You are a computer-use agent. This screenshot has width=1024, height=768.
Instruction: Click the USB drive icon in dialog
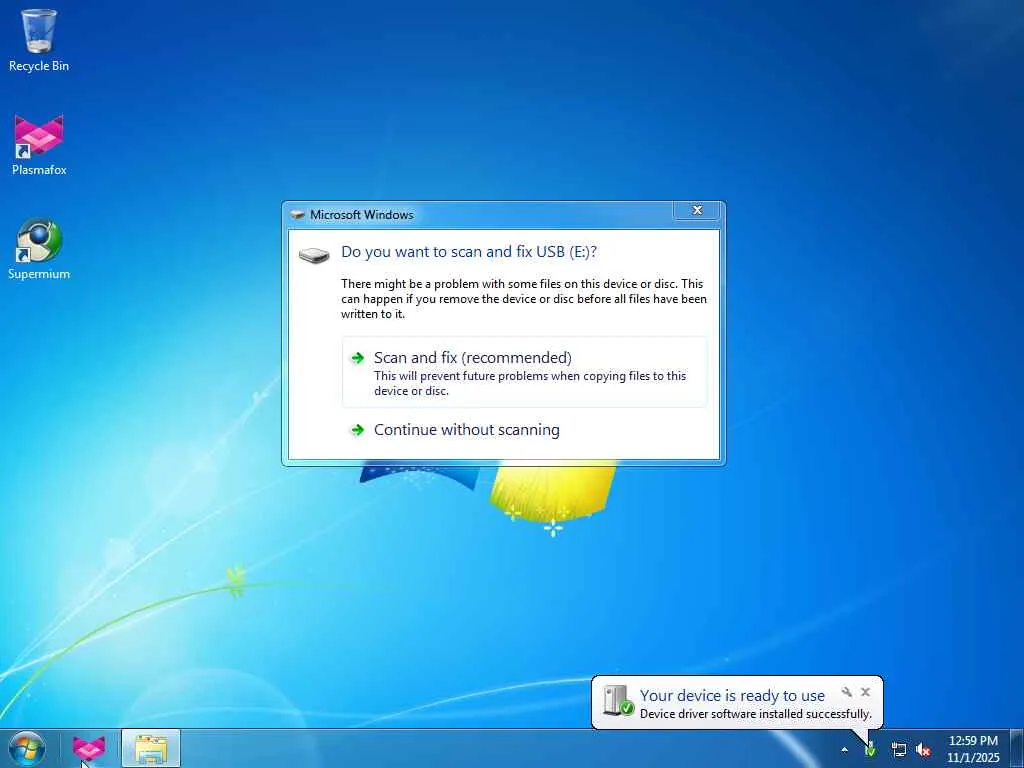(x=314, y=255)
